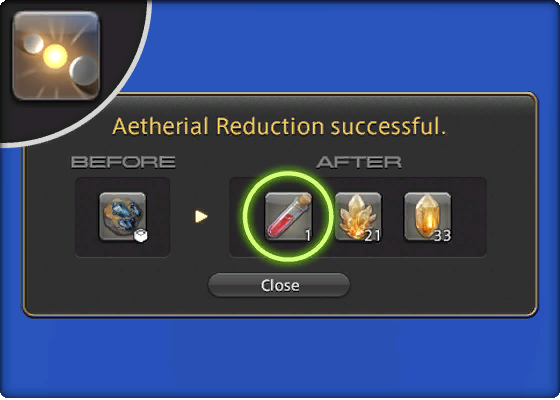
Task: Click the BEFORE section label
Action: pyautogui.click(x=123, y=162)
